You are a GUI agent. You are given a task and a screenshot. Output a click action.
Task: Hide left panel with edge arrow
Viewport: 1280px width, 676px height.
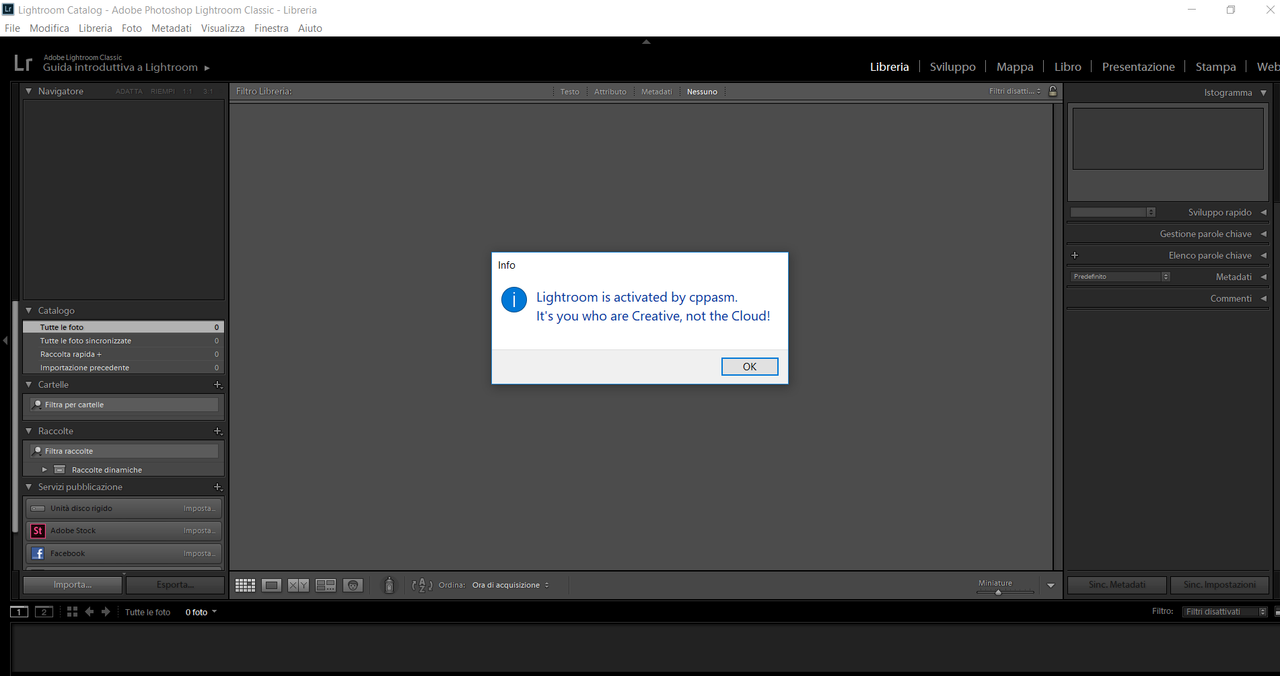[5, 341]
